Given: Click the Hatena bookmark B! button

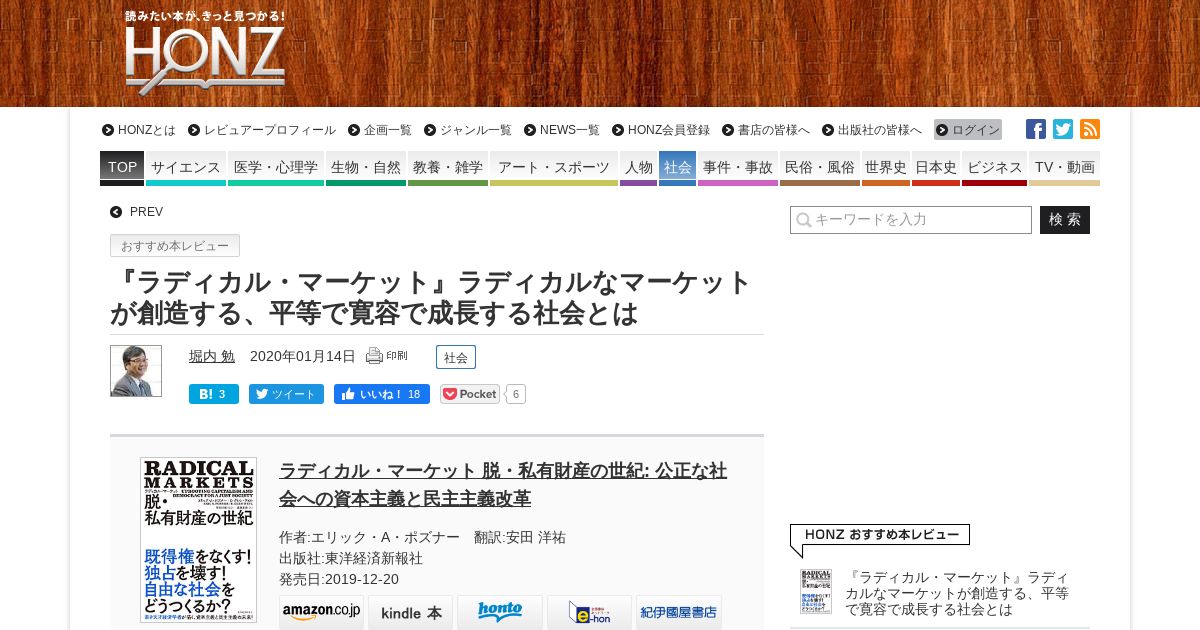Looking at the screenshot, I should point(214,394).
